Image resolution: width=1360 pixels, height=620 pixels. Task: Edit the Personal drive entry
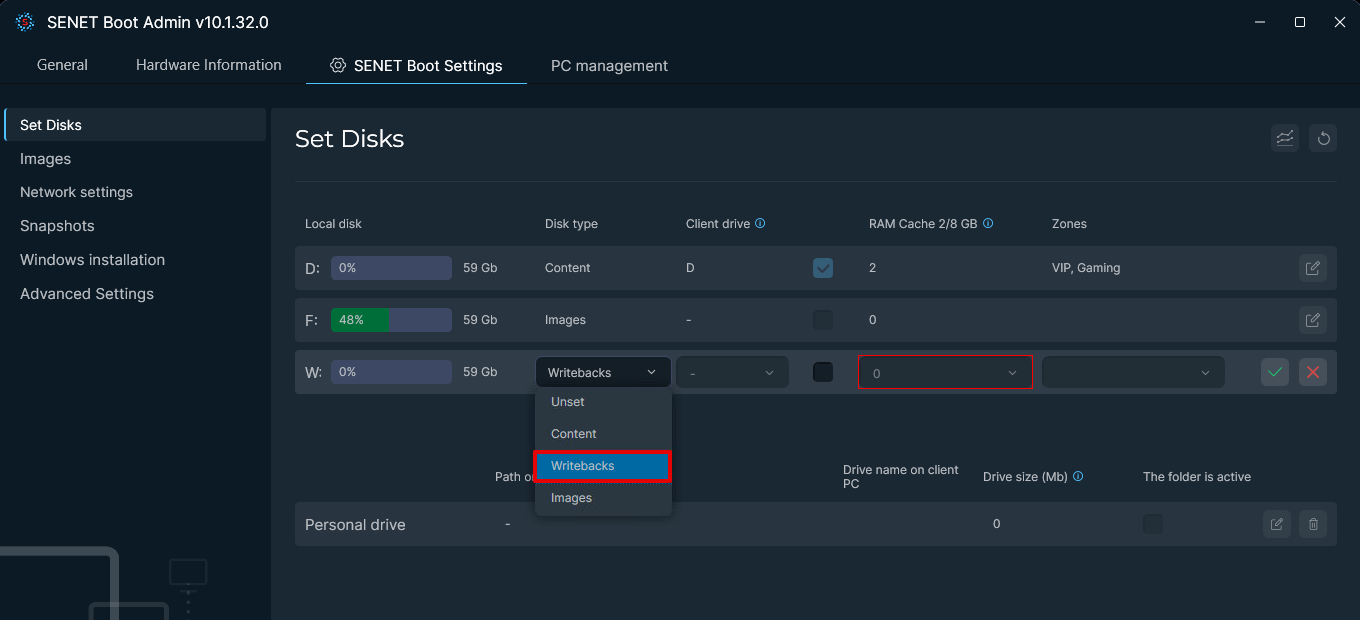tap(1276, 524)
